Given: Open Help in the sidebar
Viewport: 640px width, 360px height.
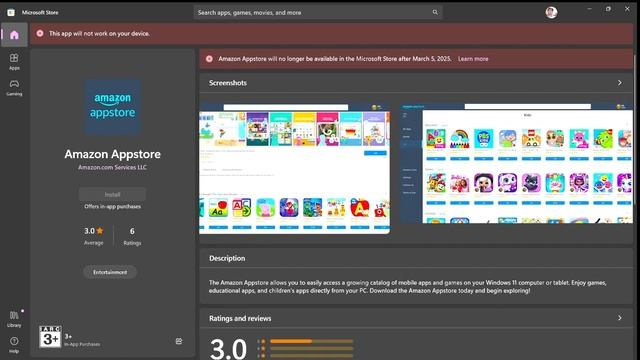Looking at the screenshot, I should pos(14,344).
